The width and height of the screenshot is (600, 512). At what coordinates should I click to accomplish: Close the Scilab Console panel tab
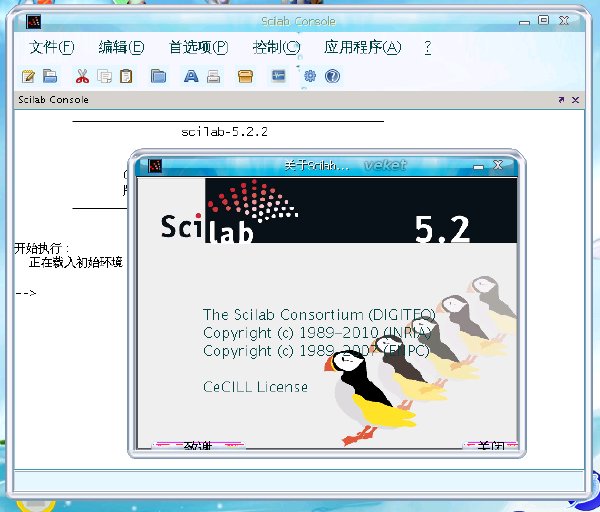(x=575, y=100)
